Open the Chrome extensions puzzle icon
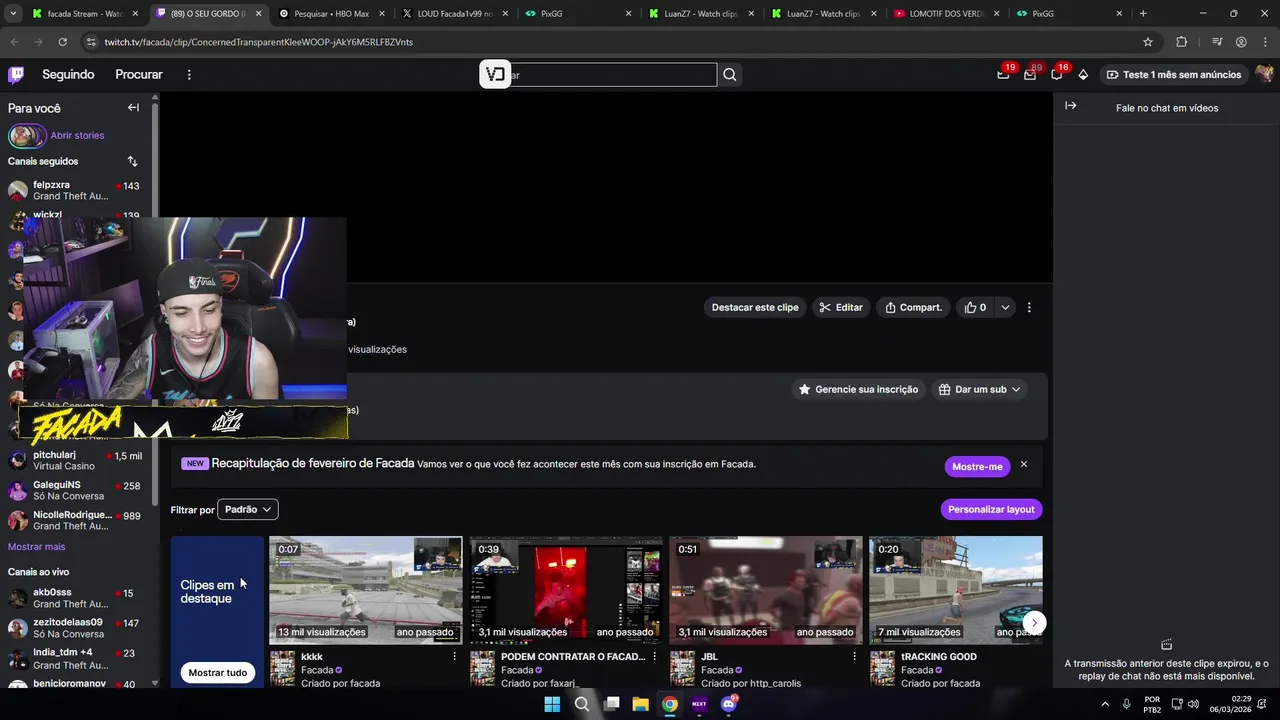 click(x=1182, y=42)
